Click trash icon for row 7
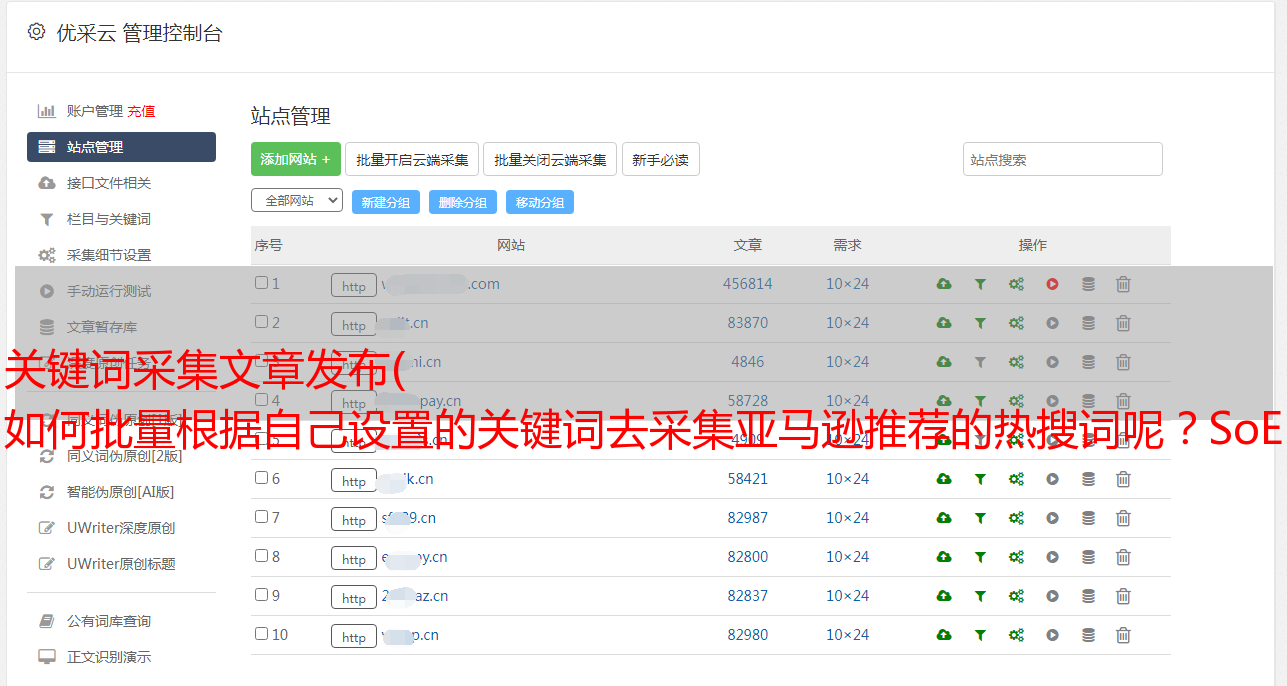 click(x=1123, y=518)
